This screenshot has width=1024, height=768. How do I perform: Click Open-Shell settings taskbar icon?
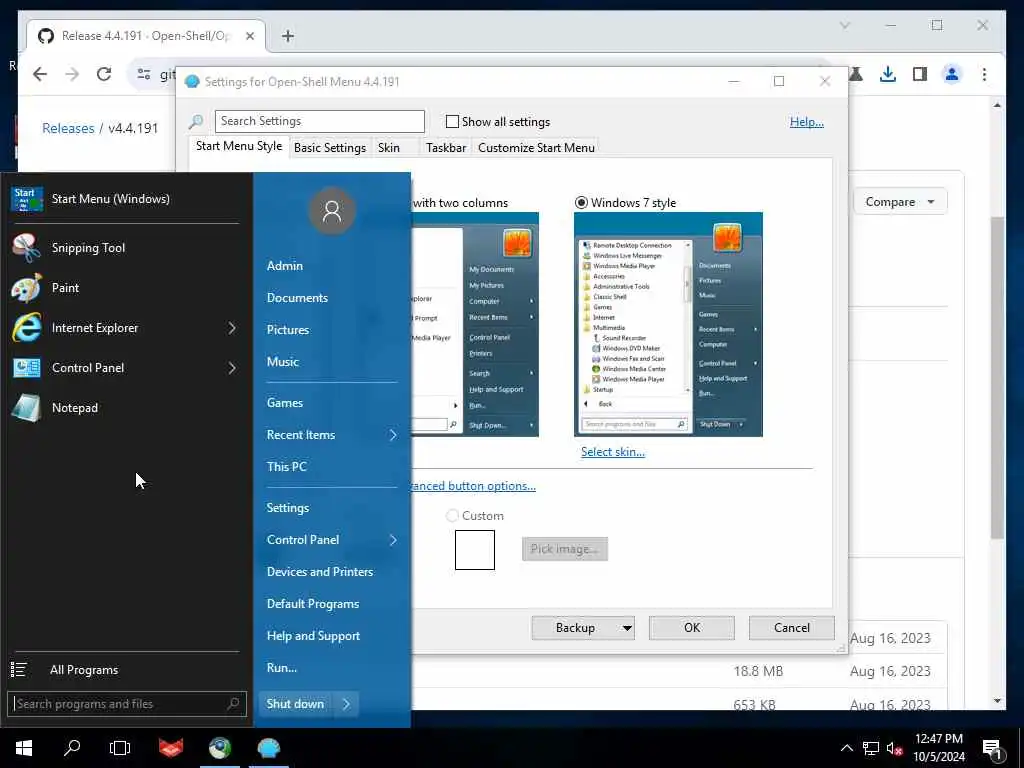(268, 748)
